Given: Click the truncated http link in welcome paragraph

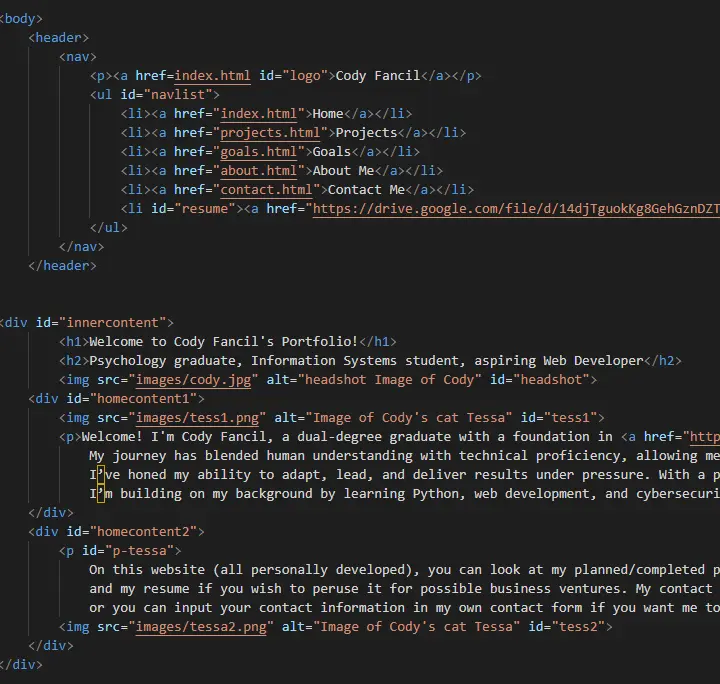Looking at the screenshot, I should pos(705,437).
